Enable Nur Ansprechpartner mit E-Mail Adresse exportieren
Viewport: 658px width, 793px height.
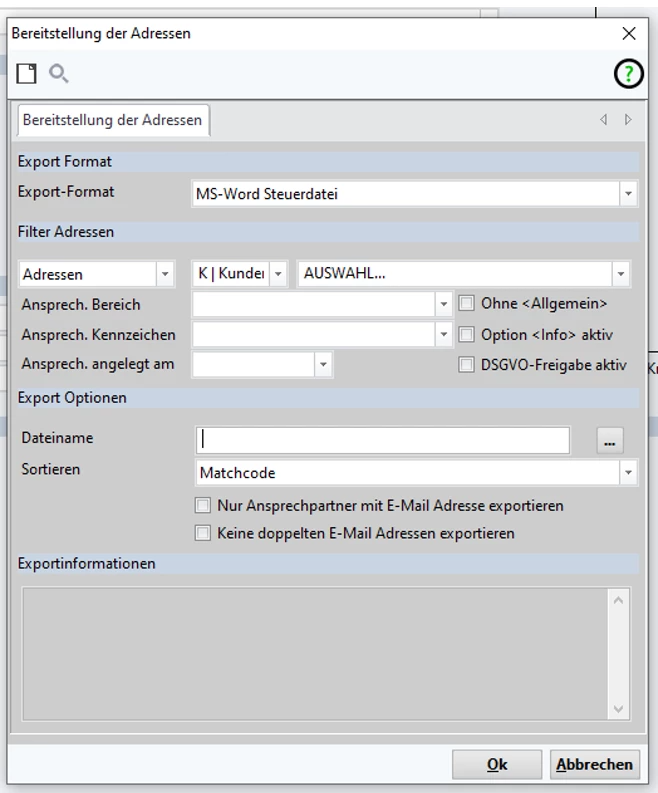coord(204,506)
